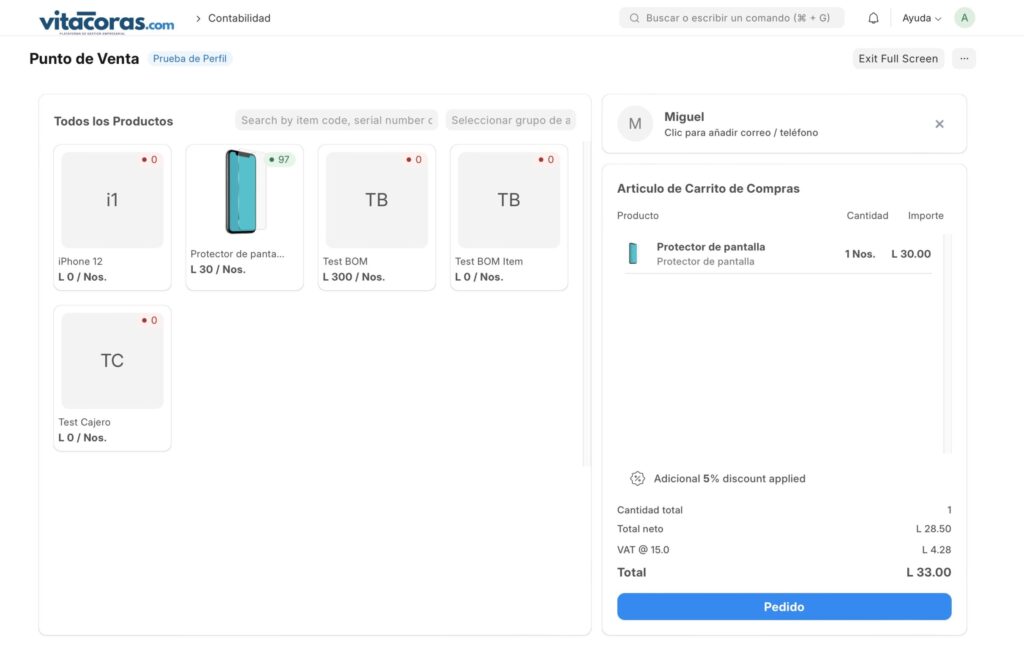Screen dimensions: 1024x649
Task: Open the user avatar menu
Action: [964, 18]
